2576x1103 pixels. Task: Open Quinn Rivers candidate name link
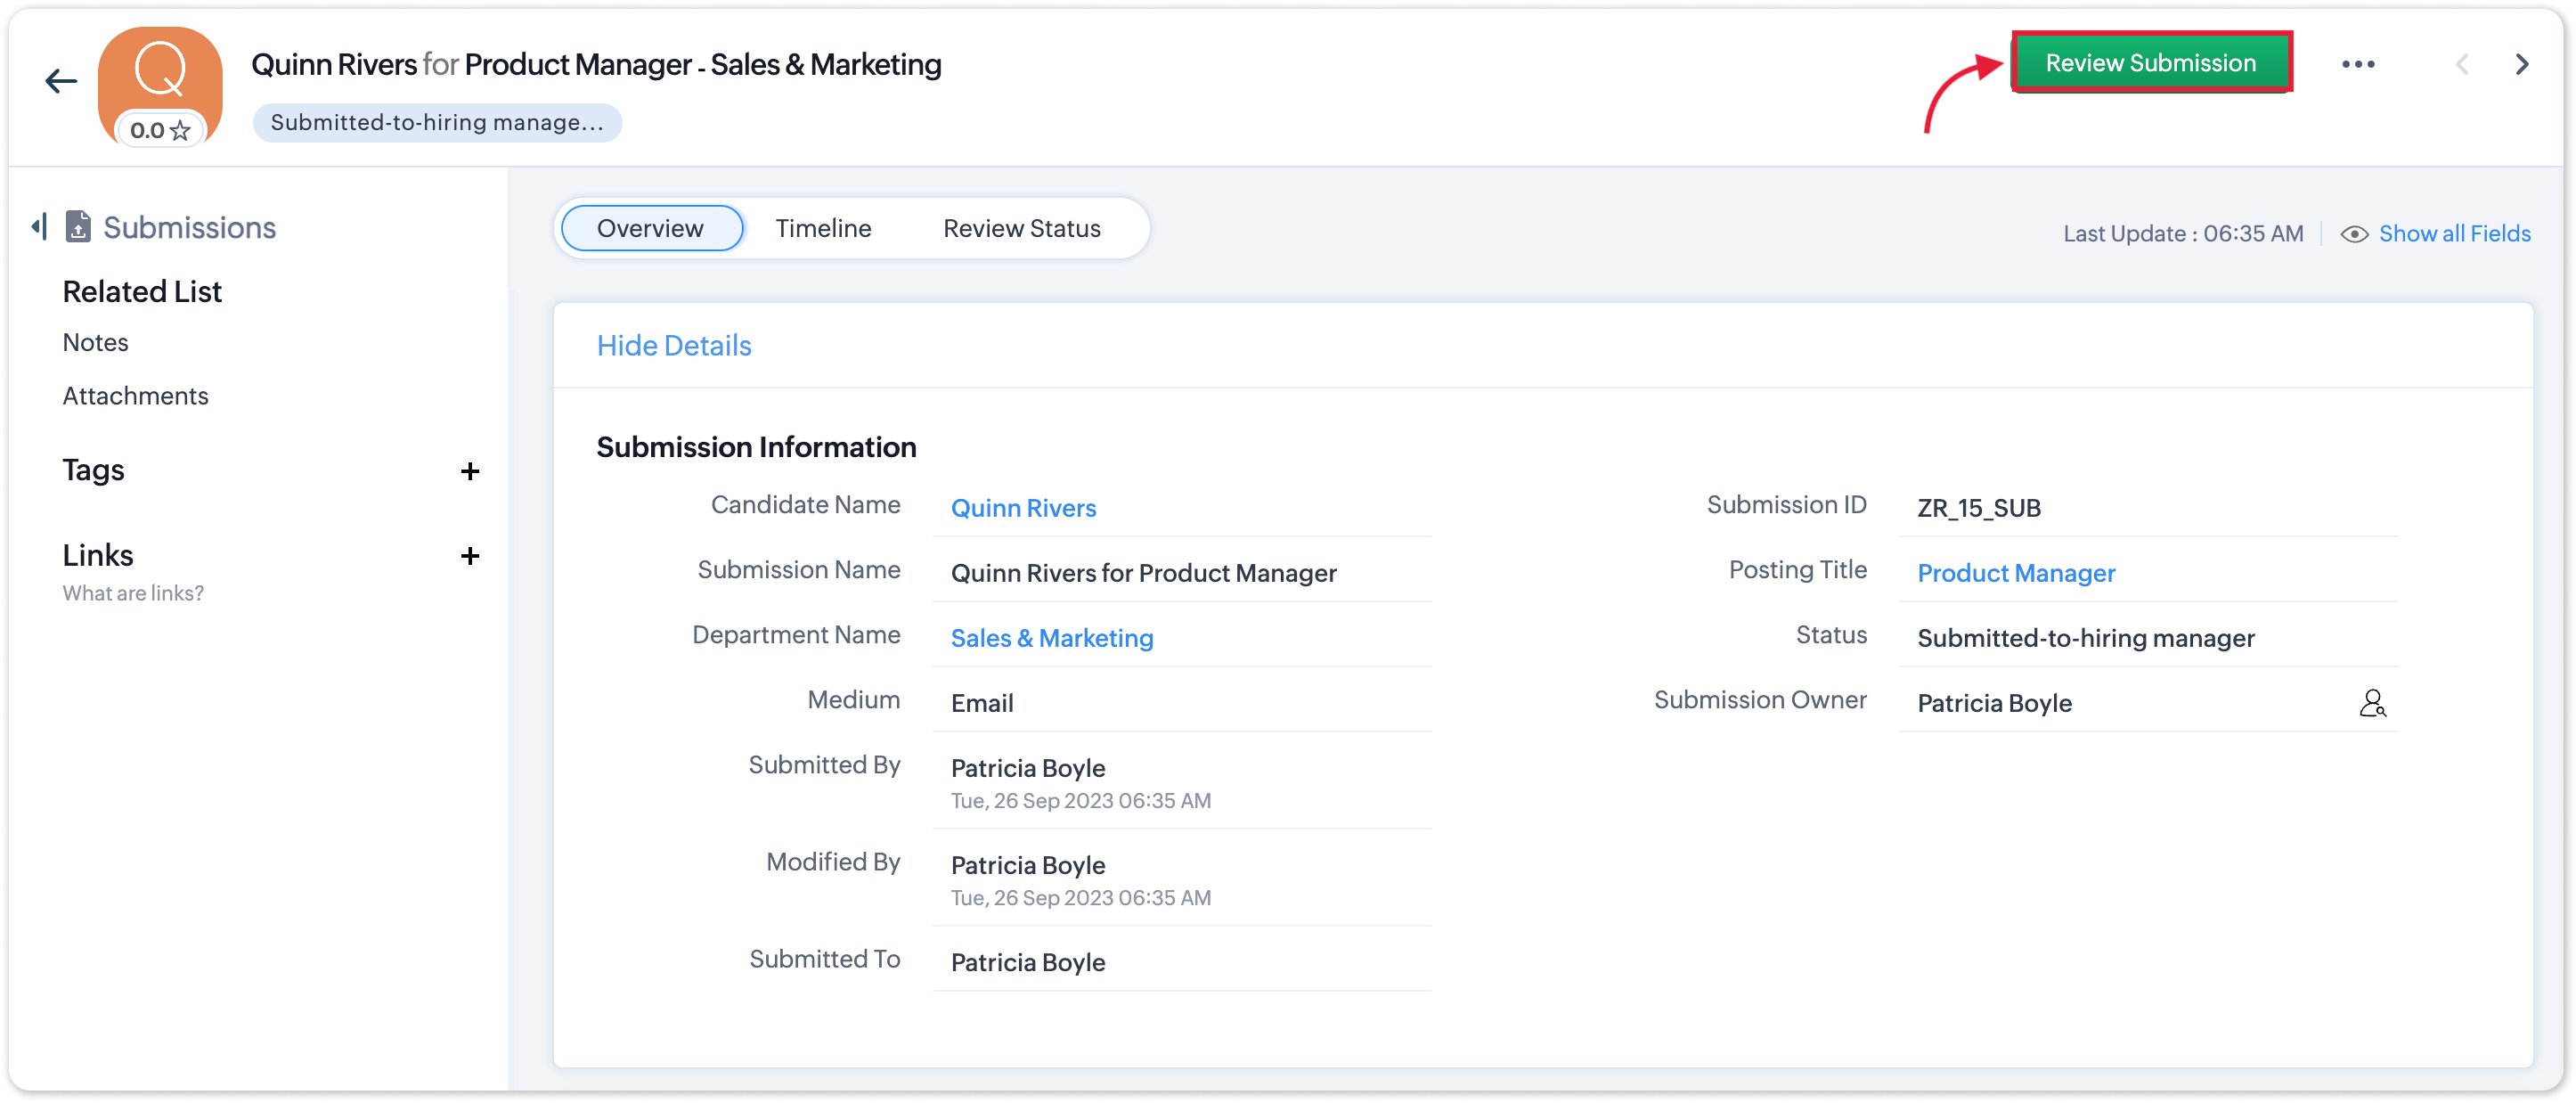(x=1023, y=508)
